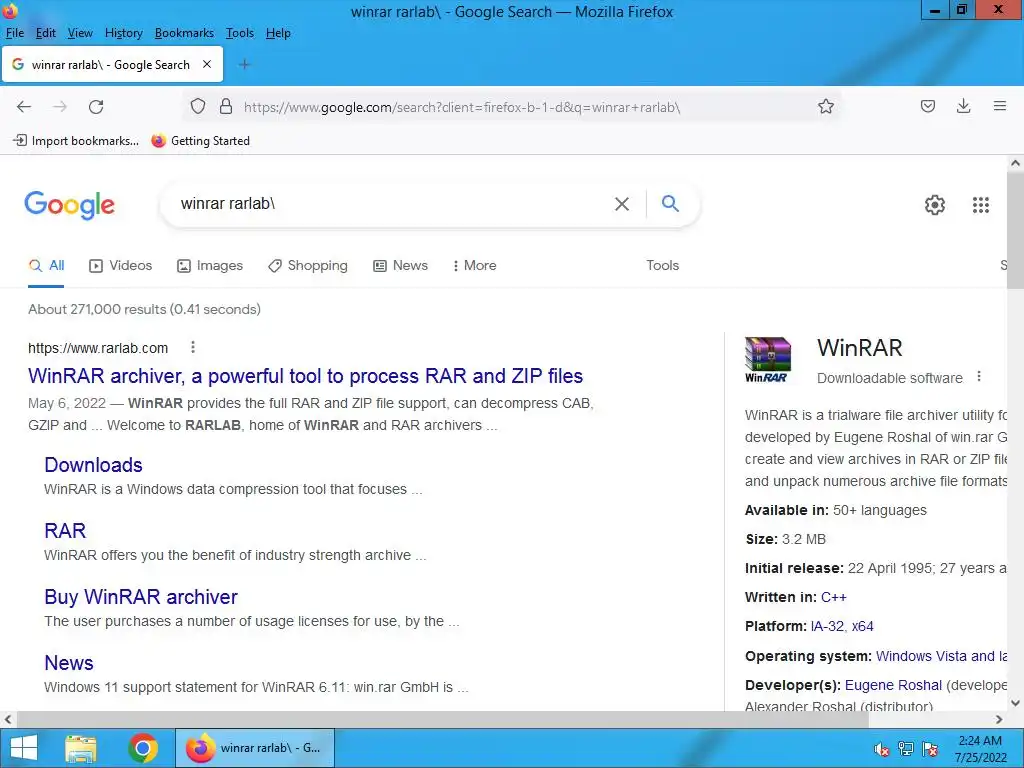This screenshot has height=768, width=1024.
Task: Open the Bookmarks menu
Action: pyautogui.click(x=184, y=33)
